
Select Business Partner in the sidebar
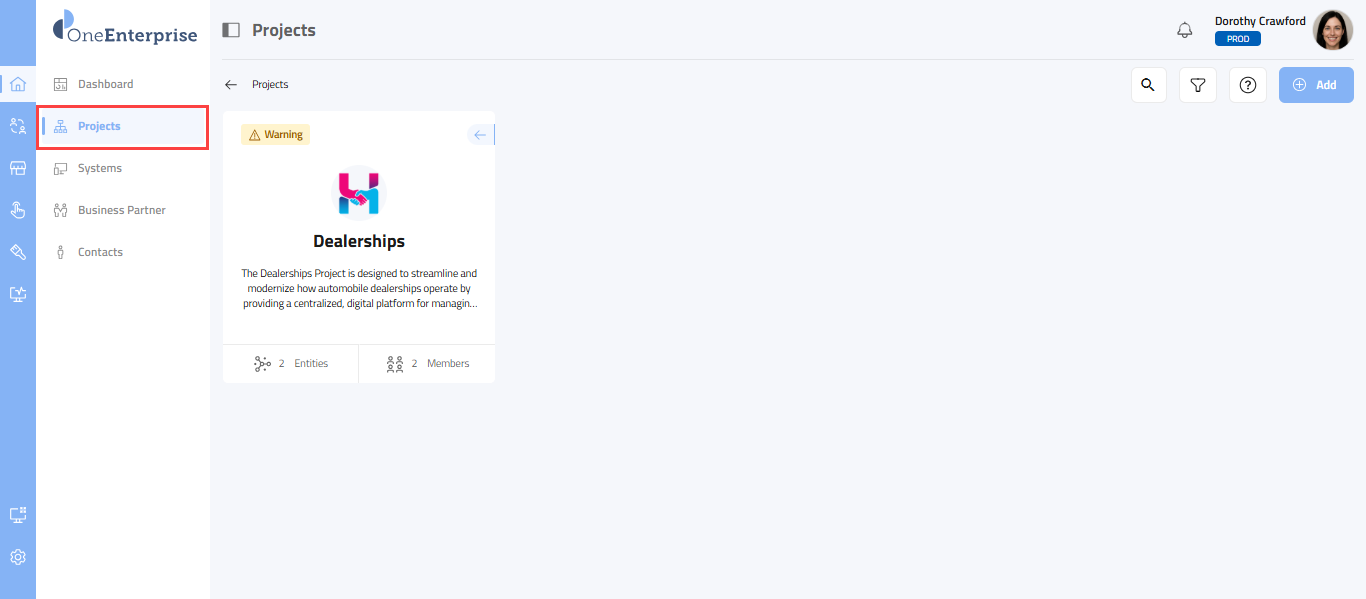coord(121,210)
